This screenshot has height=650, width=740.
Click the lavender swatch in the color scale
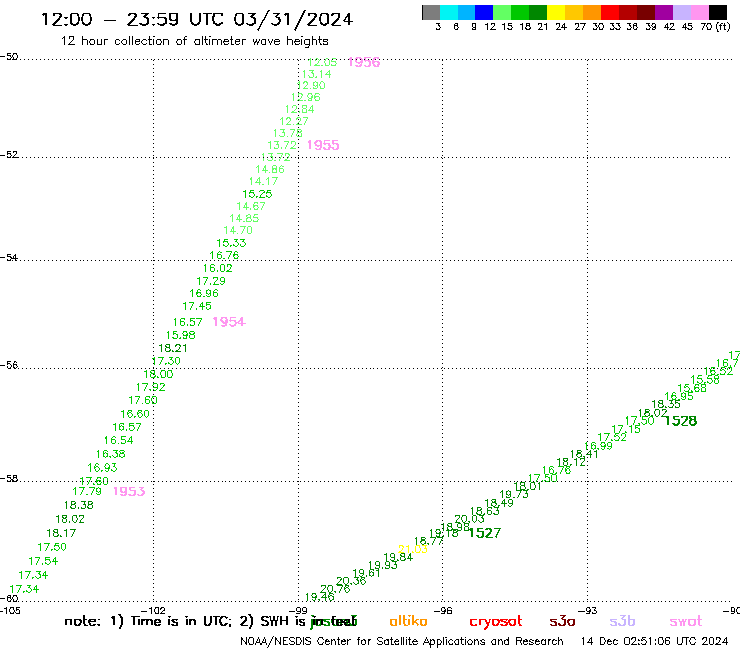(681, 12)
